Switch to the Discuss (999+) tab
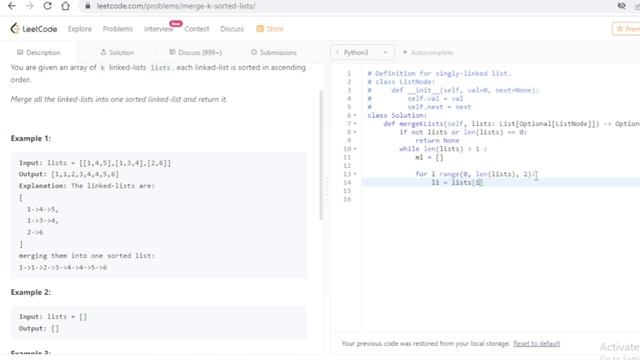 click(x=195, y=52)
